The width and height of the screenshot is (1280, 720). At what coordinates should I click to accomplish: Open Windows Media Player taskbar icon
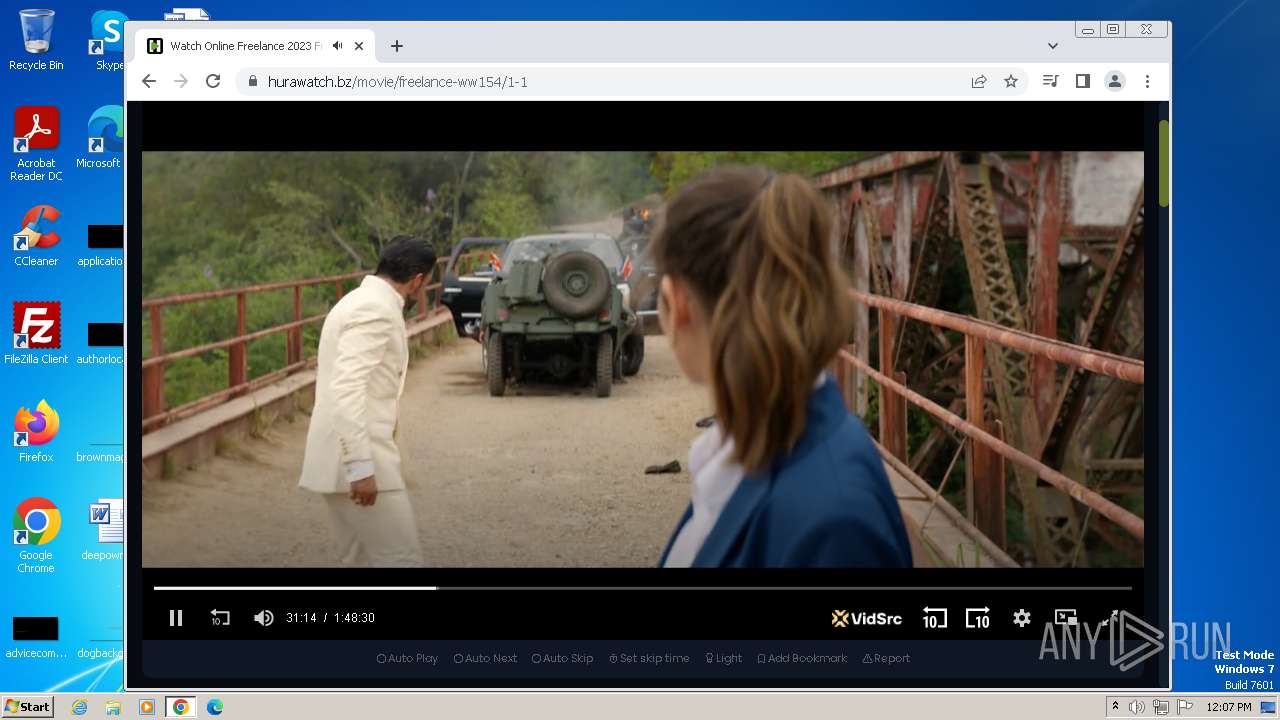(x=147, y=707)
